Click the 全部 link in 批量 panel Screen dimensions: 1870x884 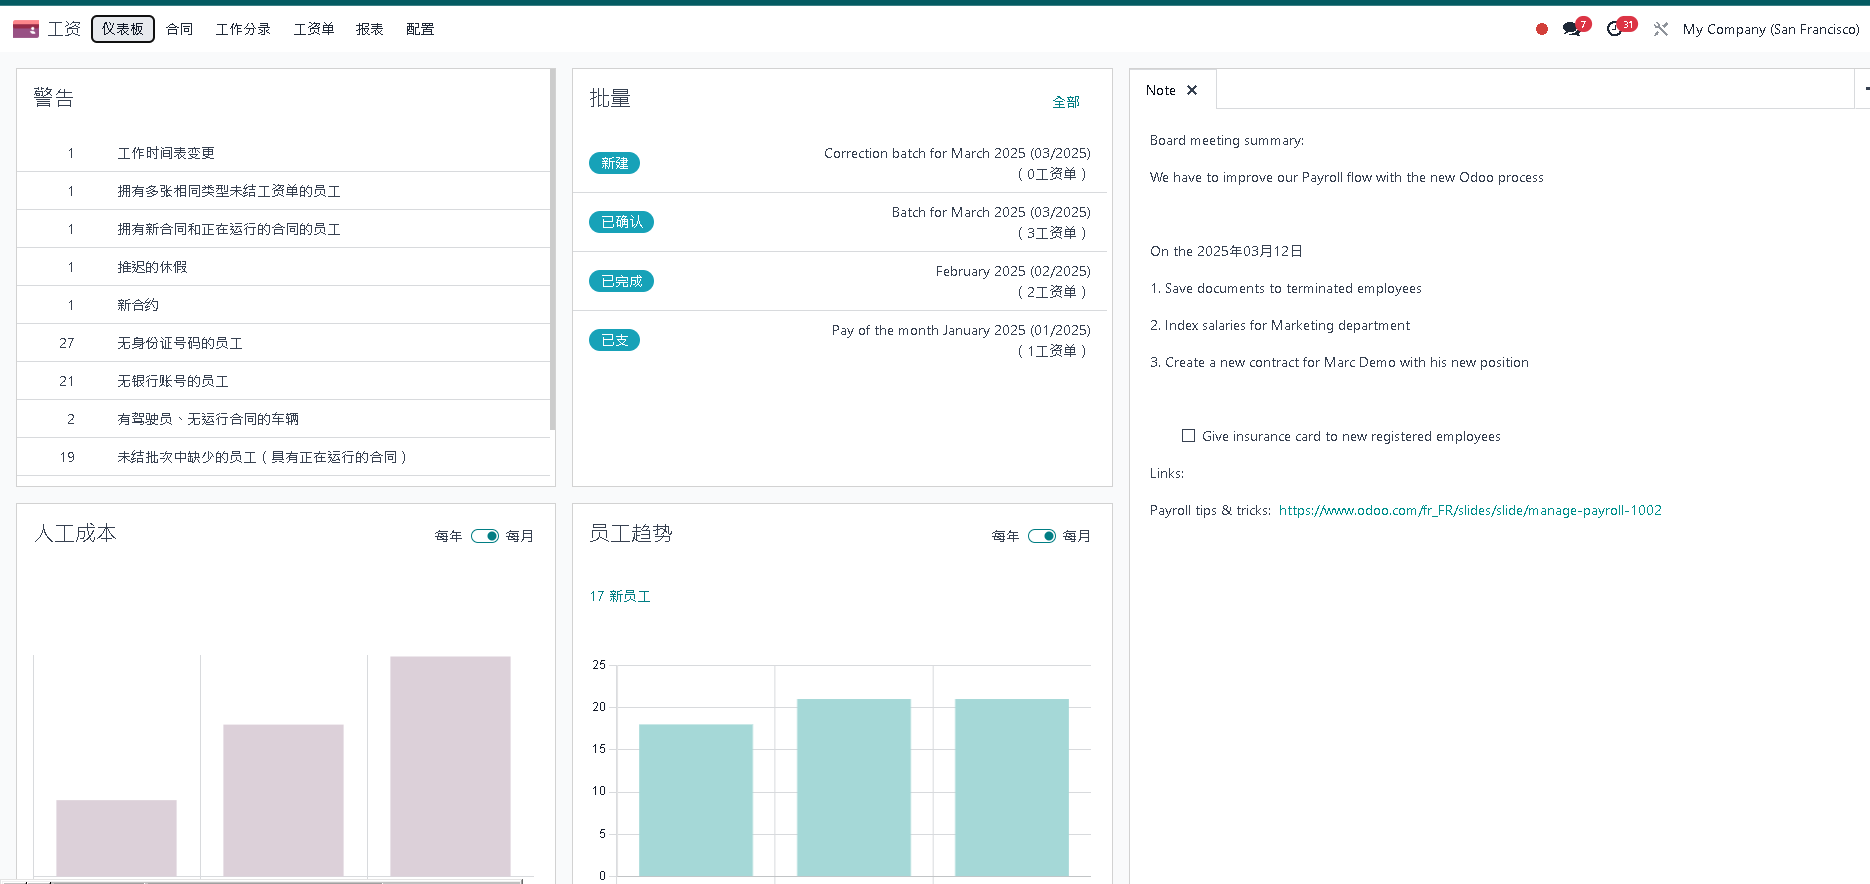click(x=1066, y=102)
